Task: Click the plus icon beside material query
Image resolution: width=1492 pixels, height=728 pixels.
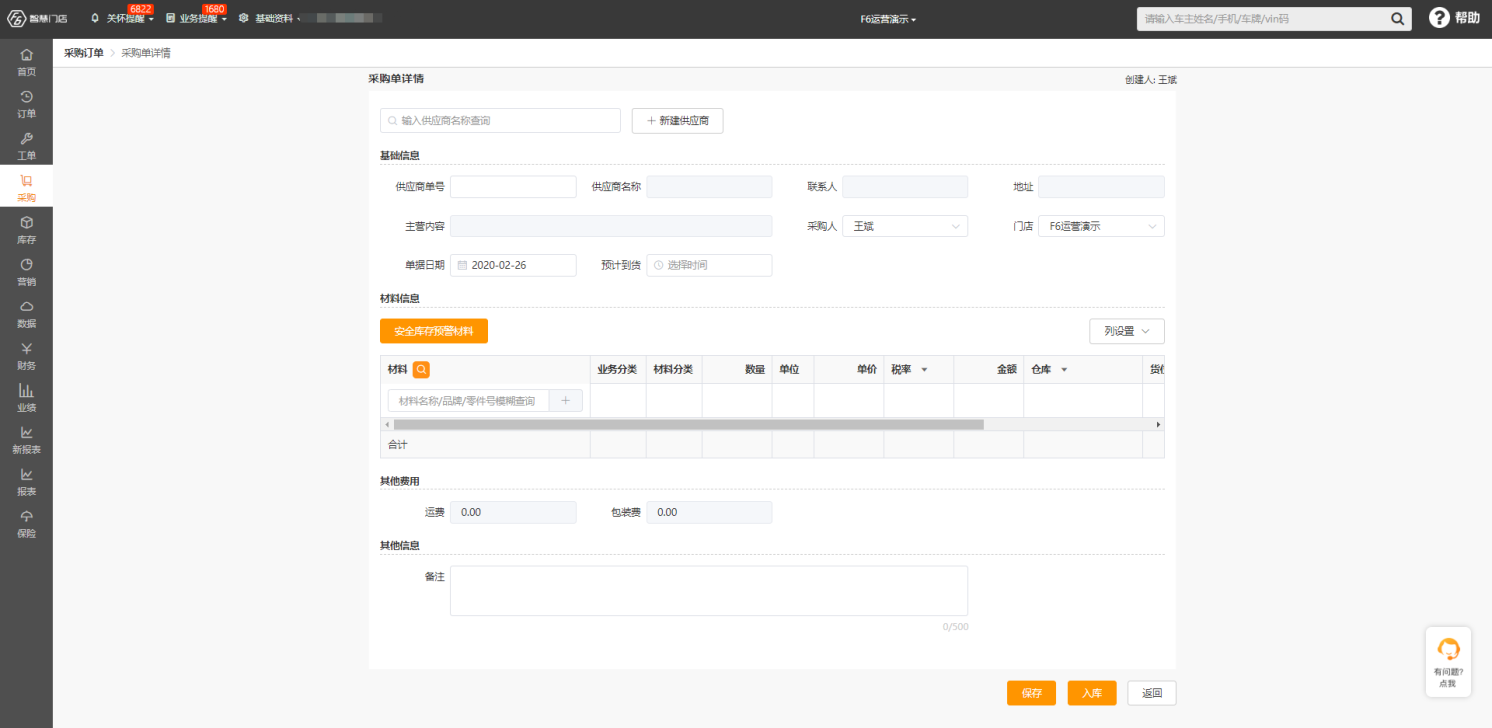Action: [x=565, y=400]
